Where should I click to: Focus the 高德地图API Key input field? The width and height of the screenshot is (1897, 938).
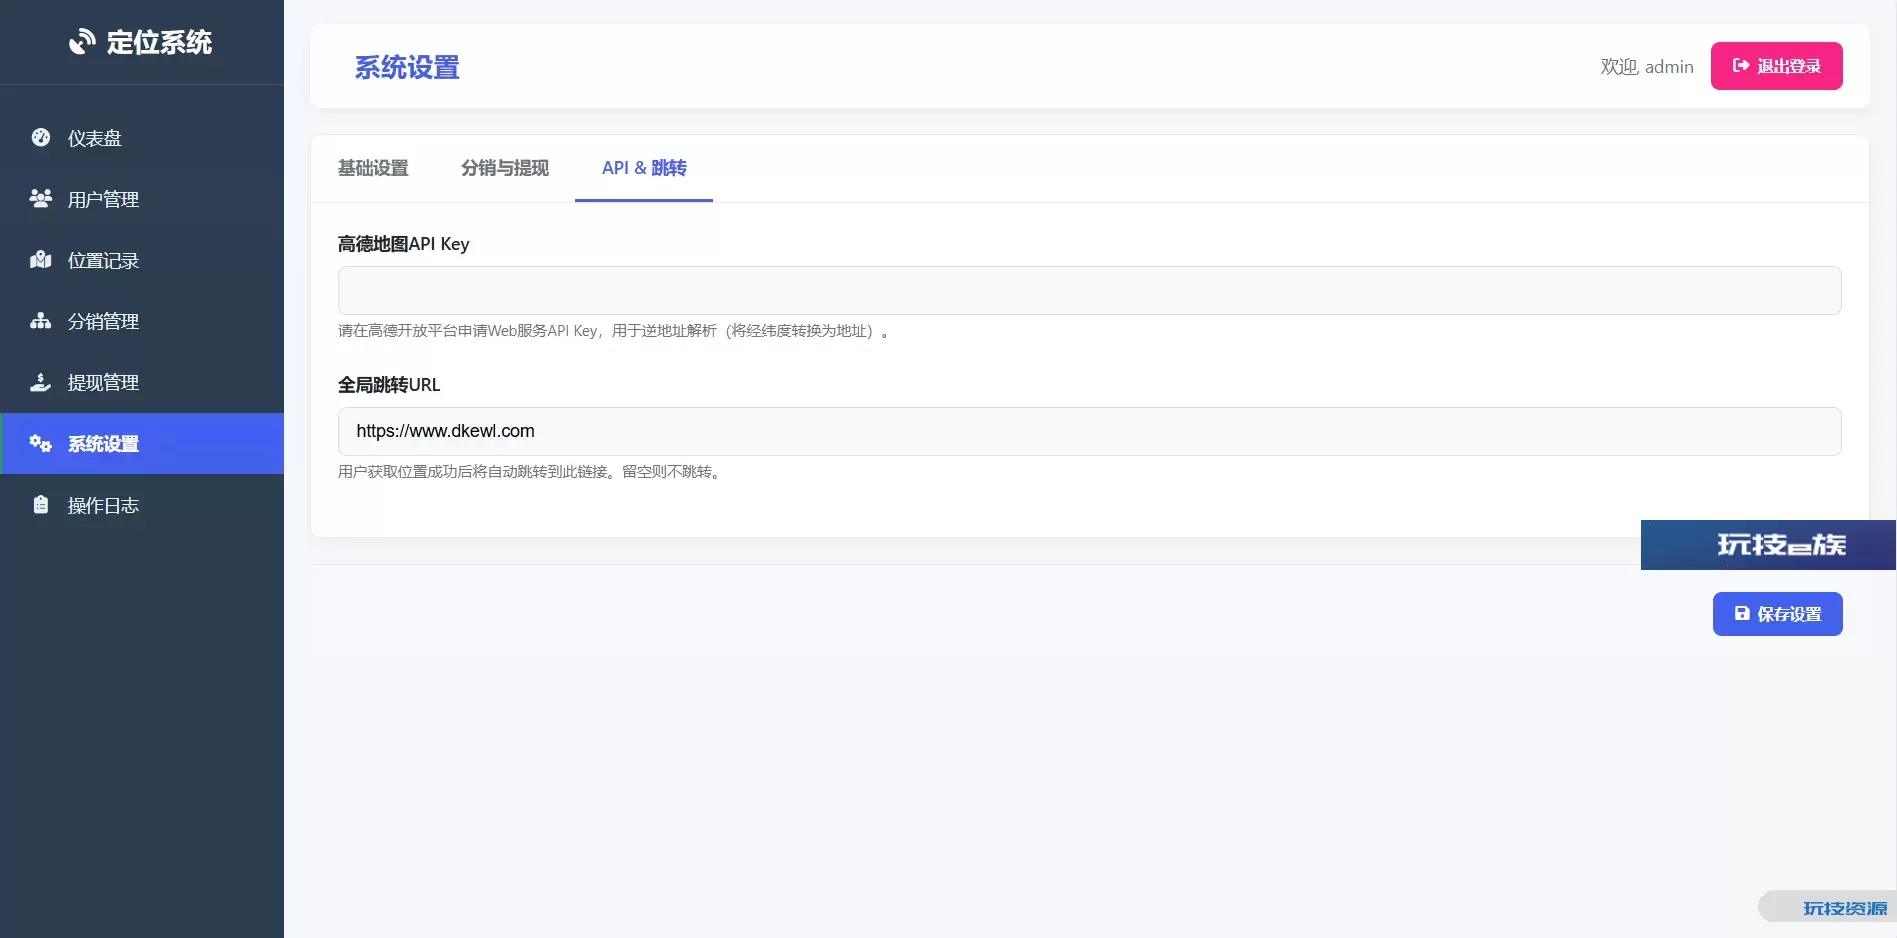point(1089,291)
